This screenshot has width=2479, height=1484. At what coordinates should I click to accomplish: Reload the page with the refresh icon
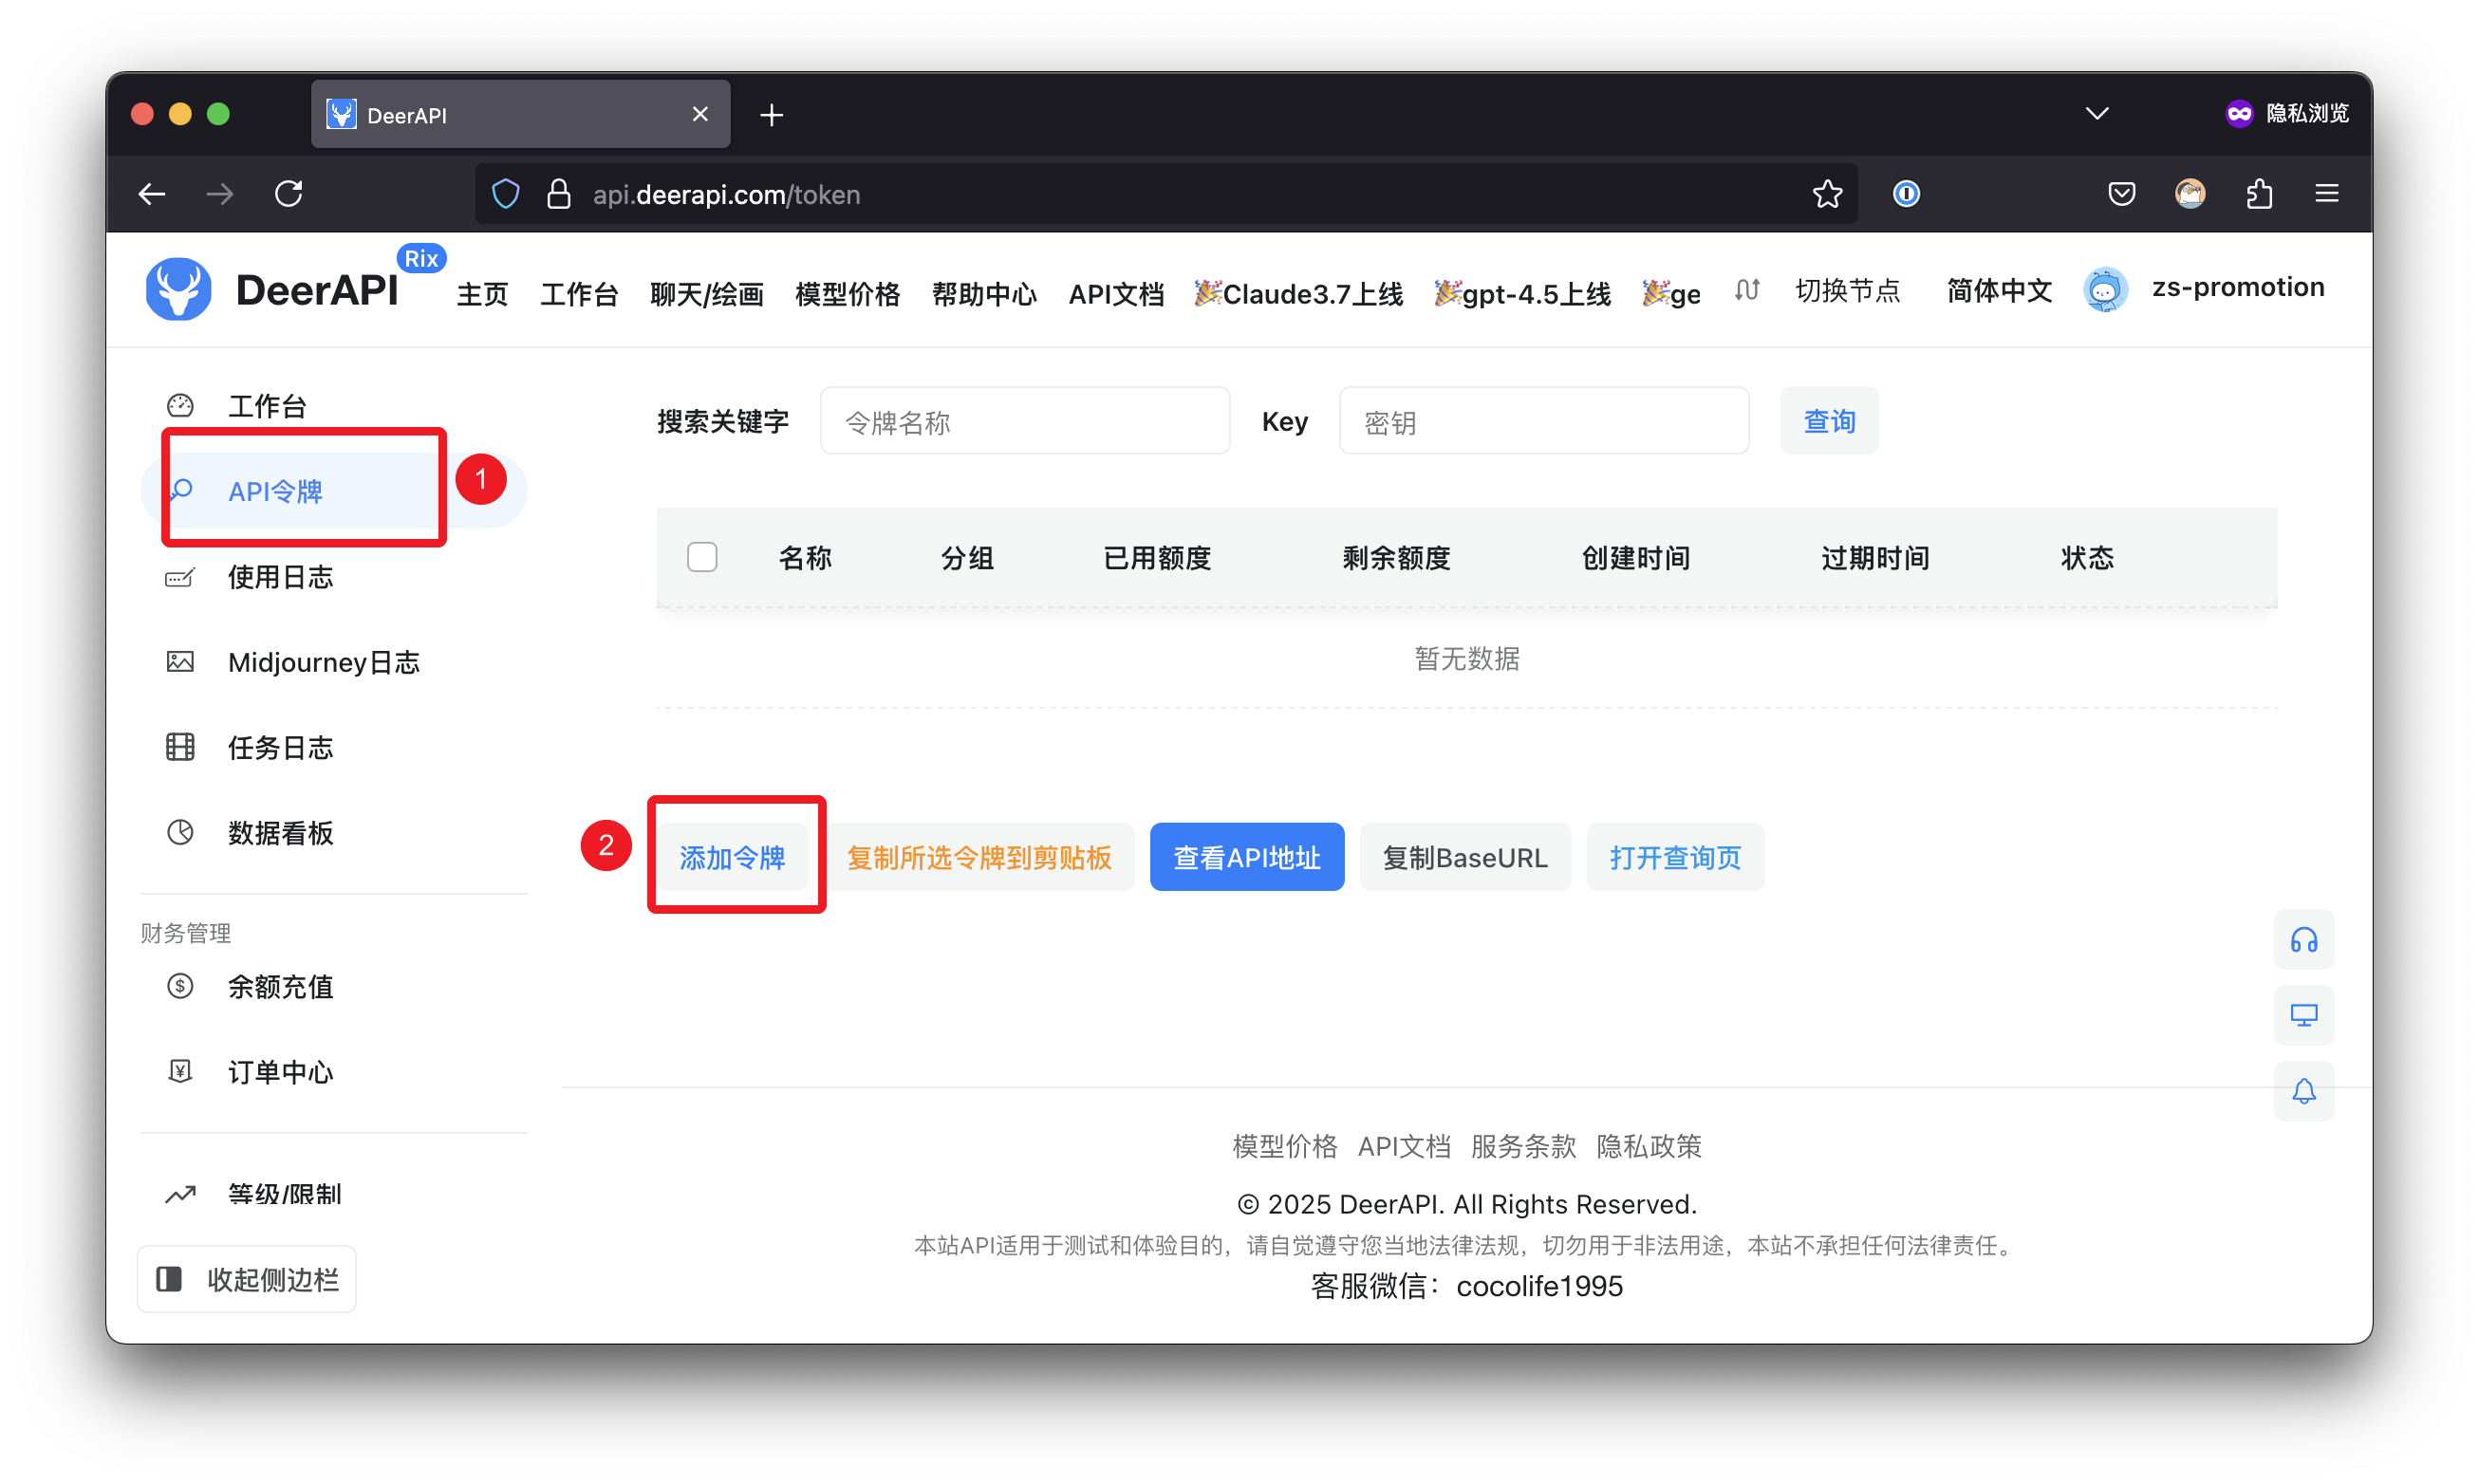(289, 194)
